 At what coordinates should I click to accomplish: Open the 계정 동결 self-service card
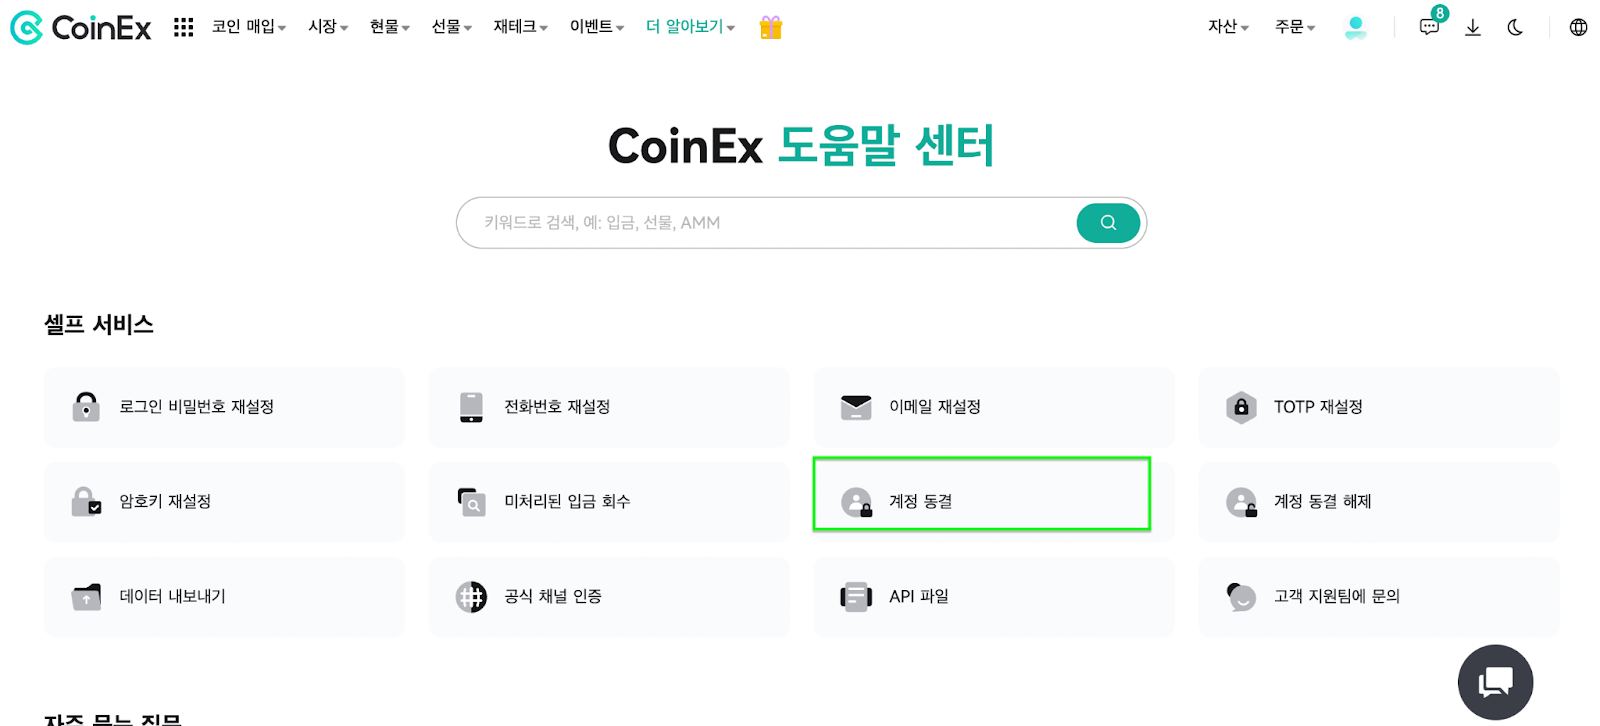(x=981, y=494)
